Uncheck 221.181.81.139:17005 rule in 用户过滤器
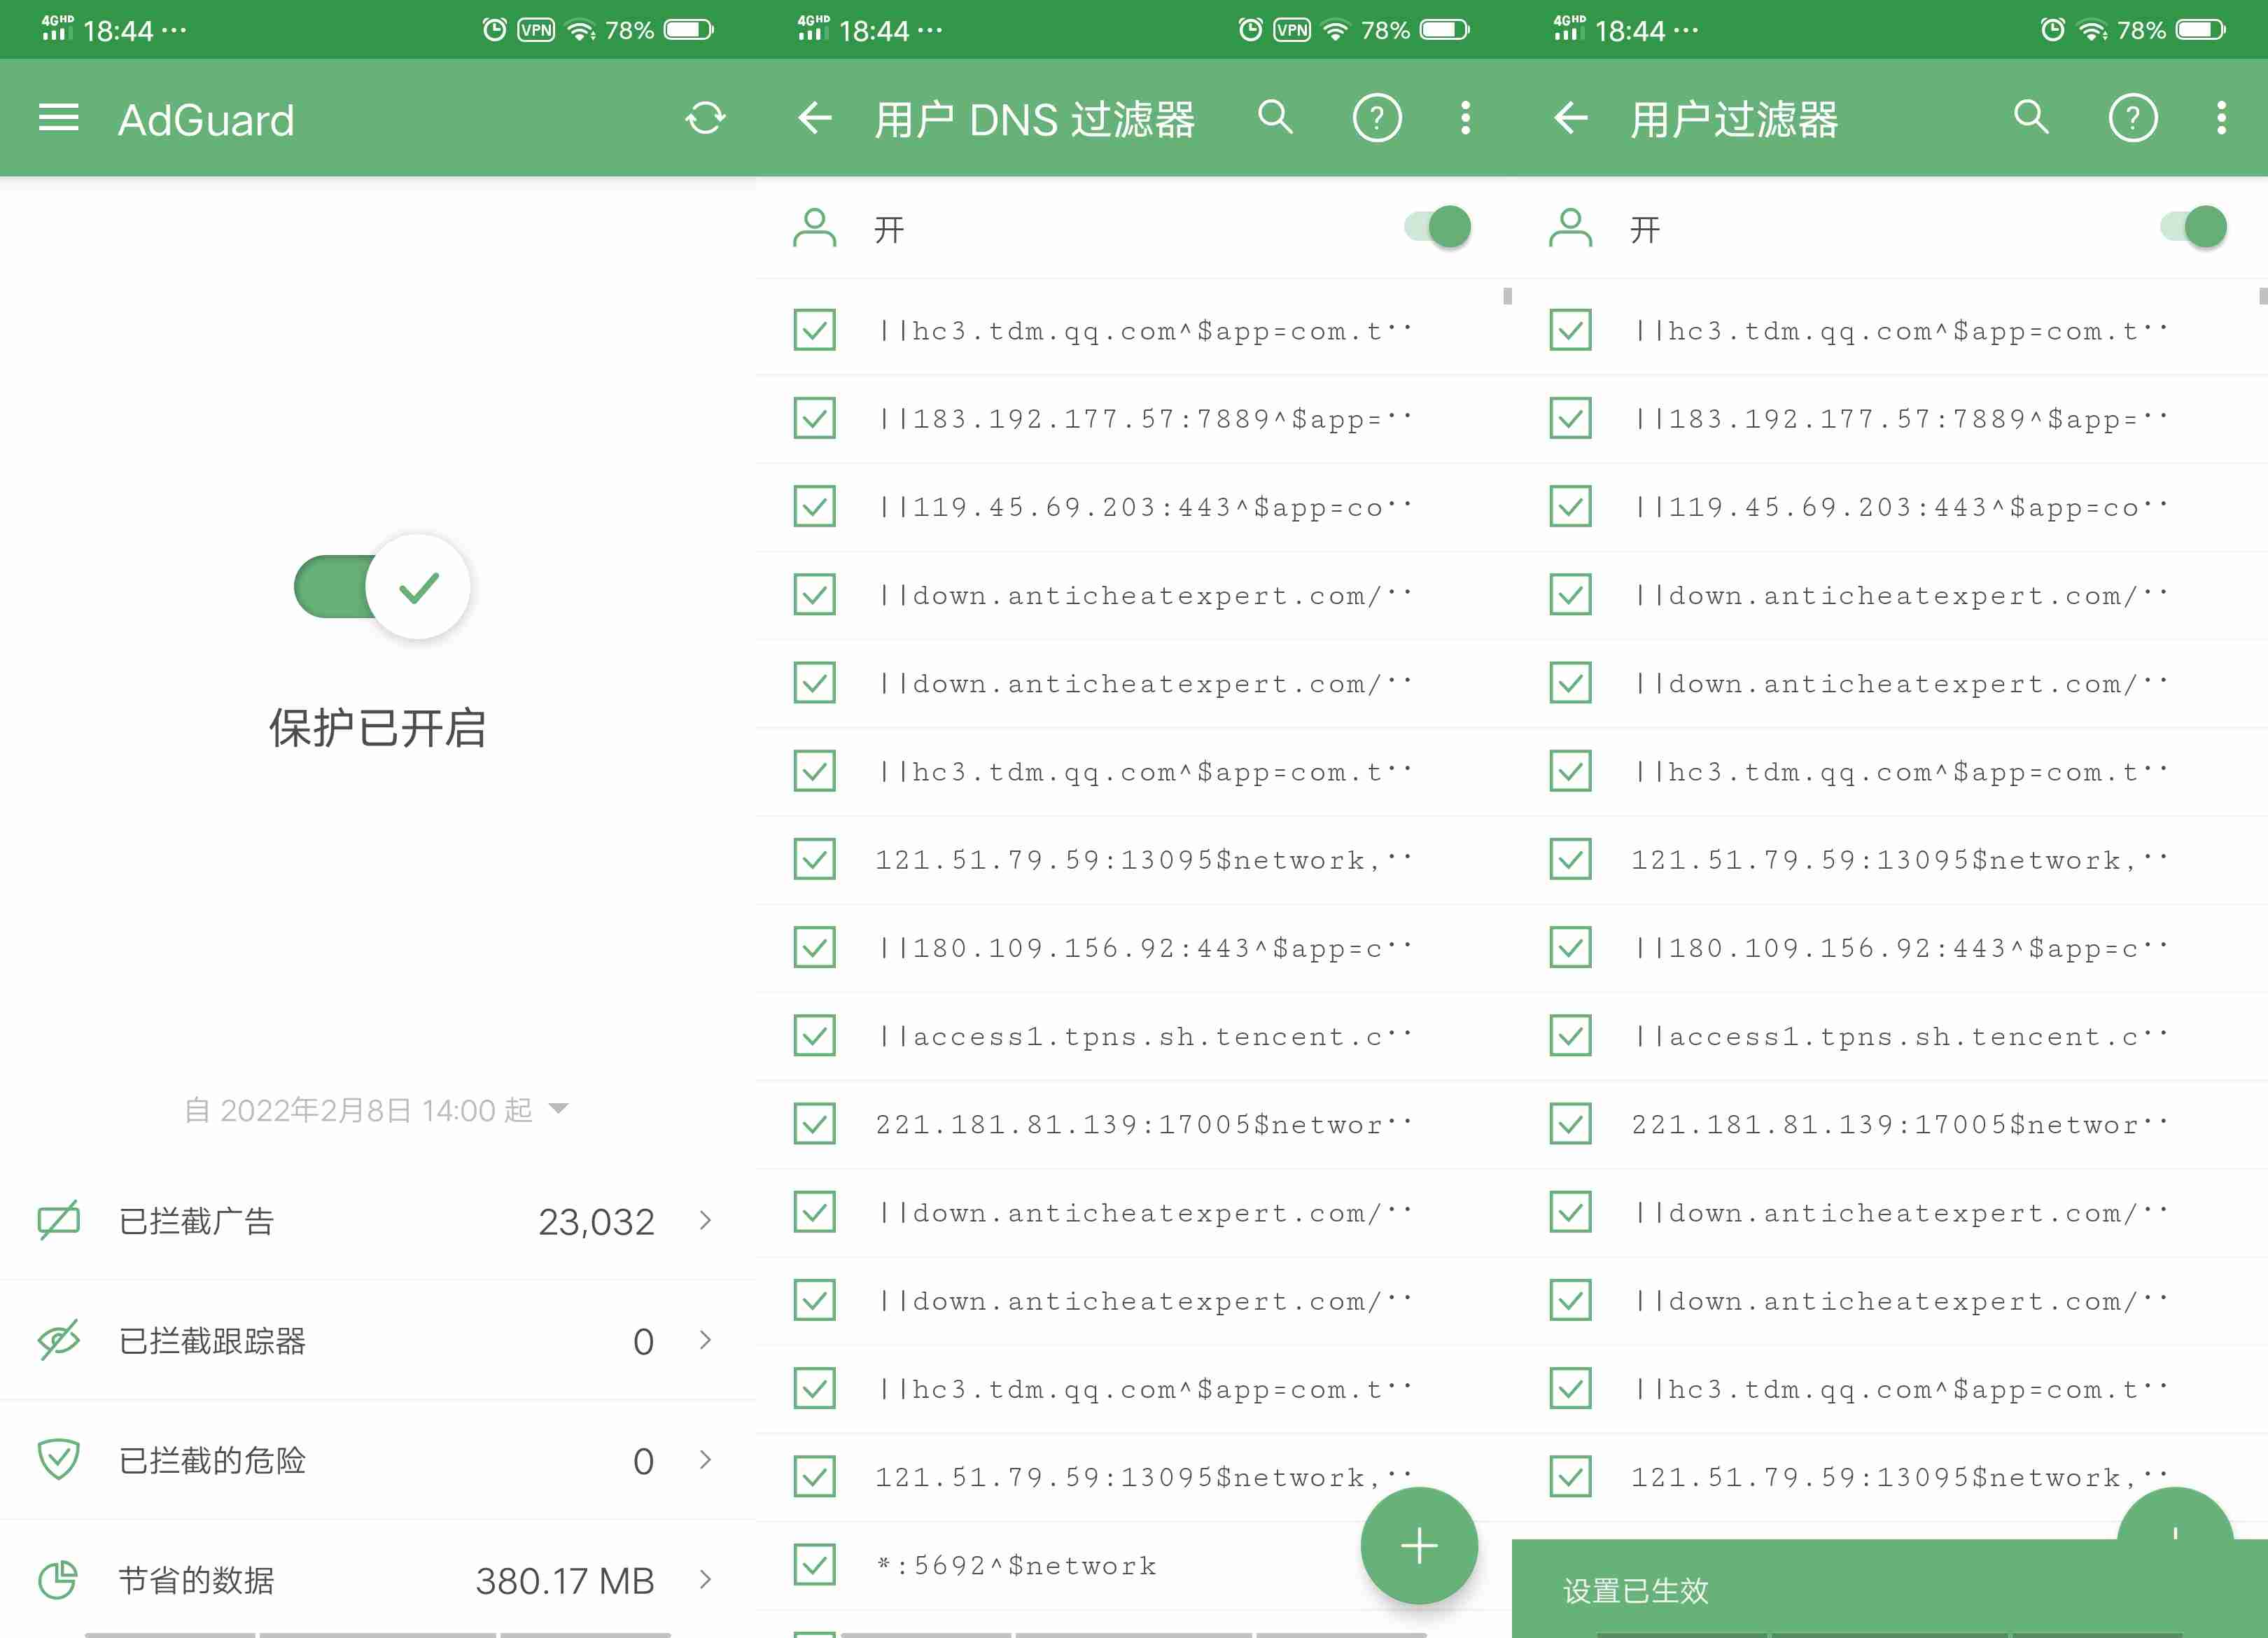 [x=1570, y=1123]
